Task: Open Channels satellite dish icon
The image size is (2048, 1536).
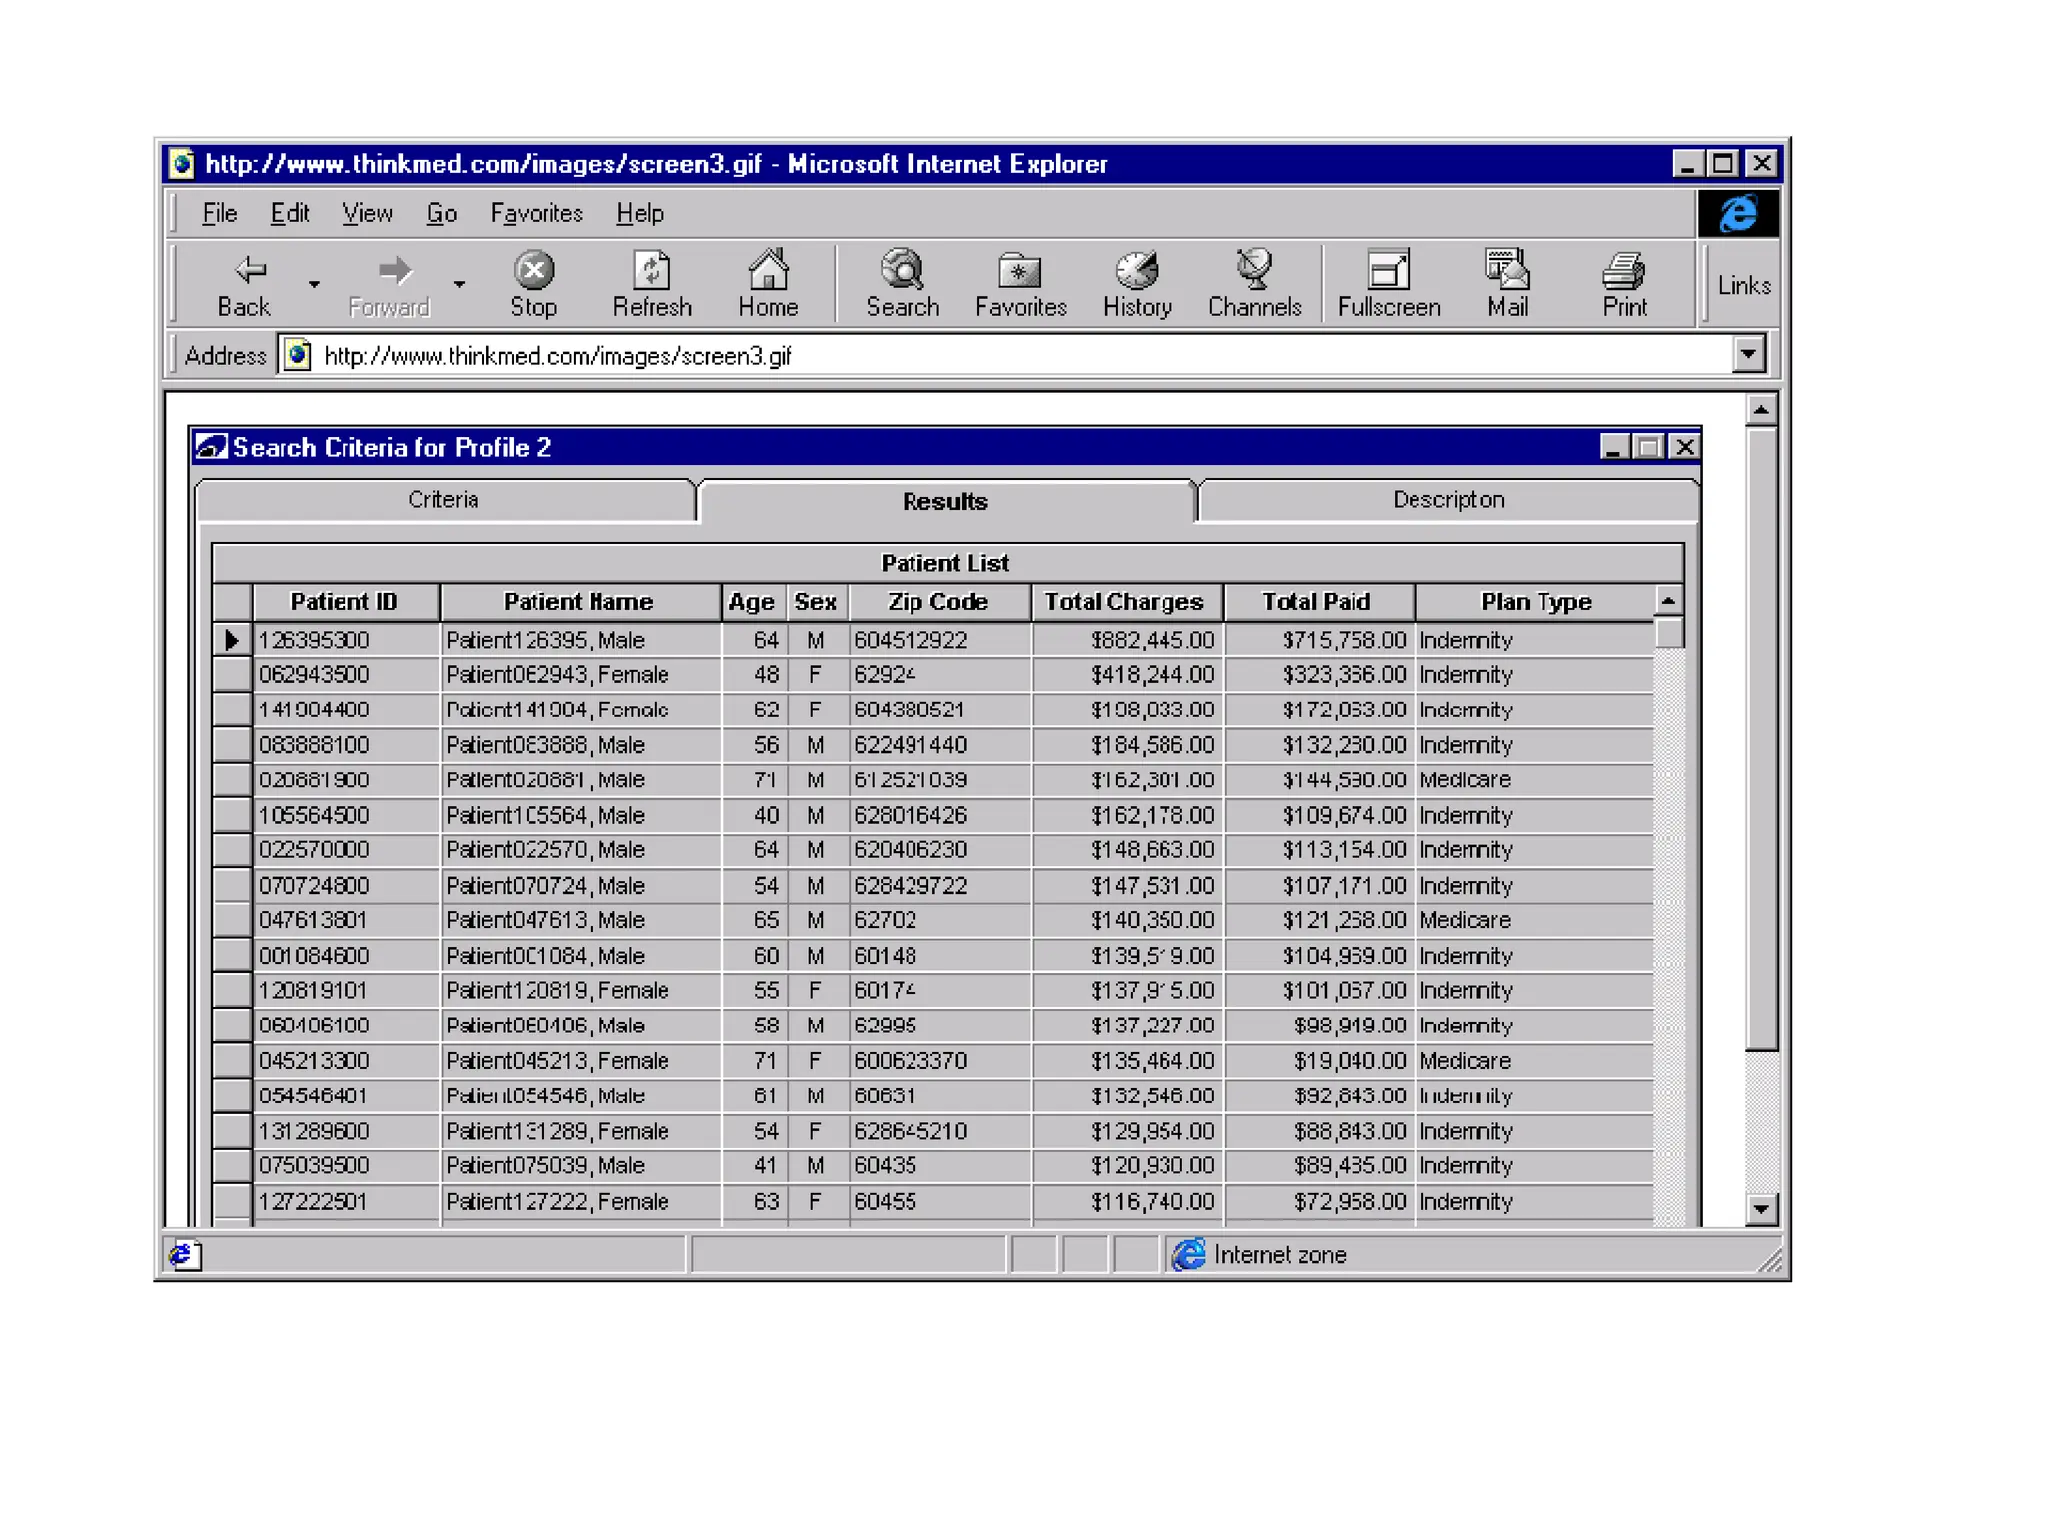Action: pos(1254,271)
